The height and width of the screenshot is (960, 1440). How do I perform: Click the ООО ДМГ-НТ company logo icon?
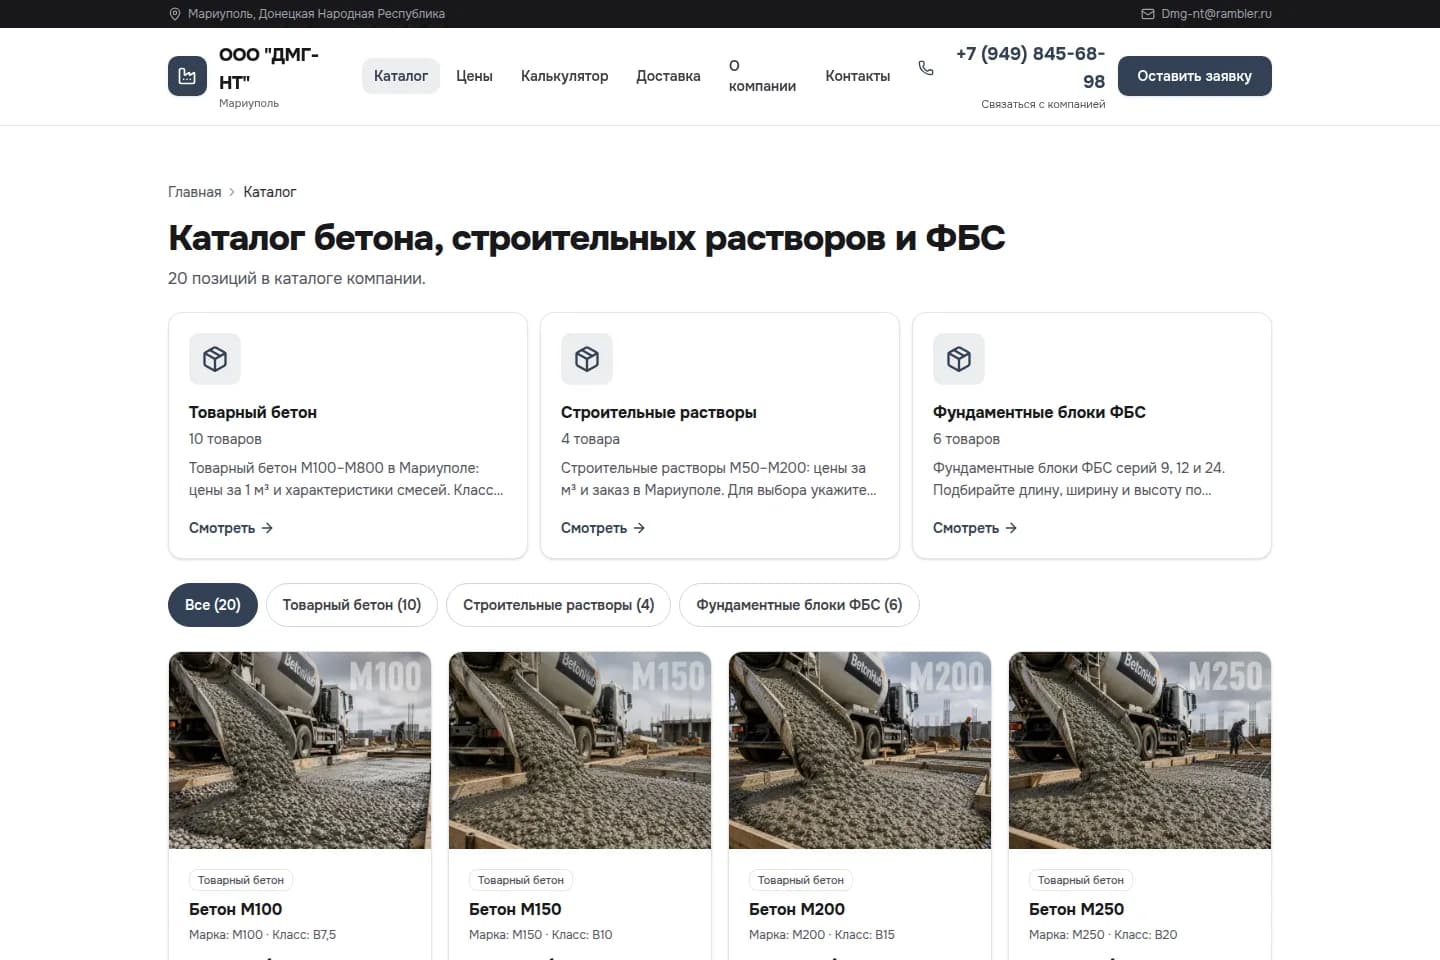click(x=187, y=76)
